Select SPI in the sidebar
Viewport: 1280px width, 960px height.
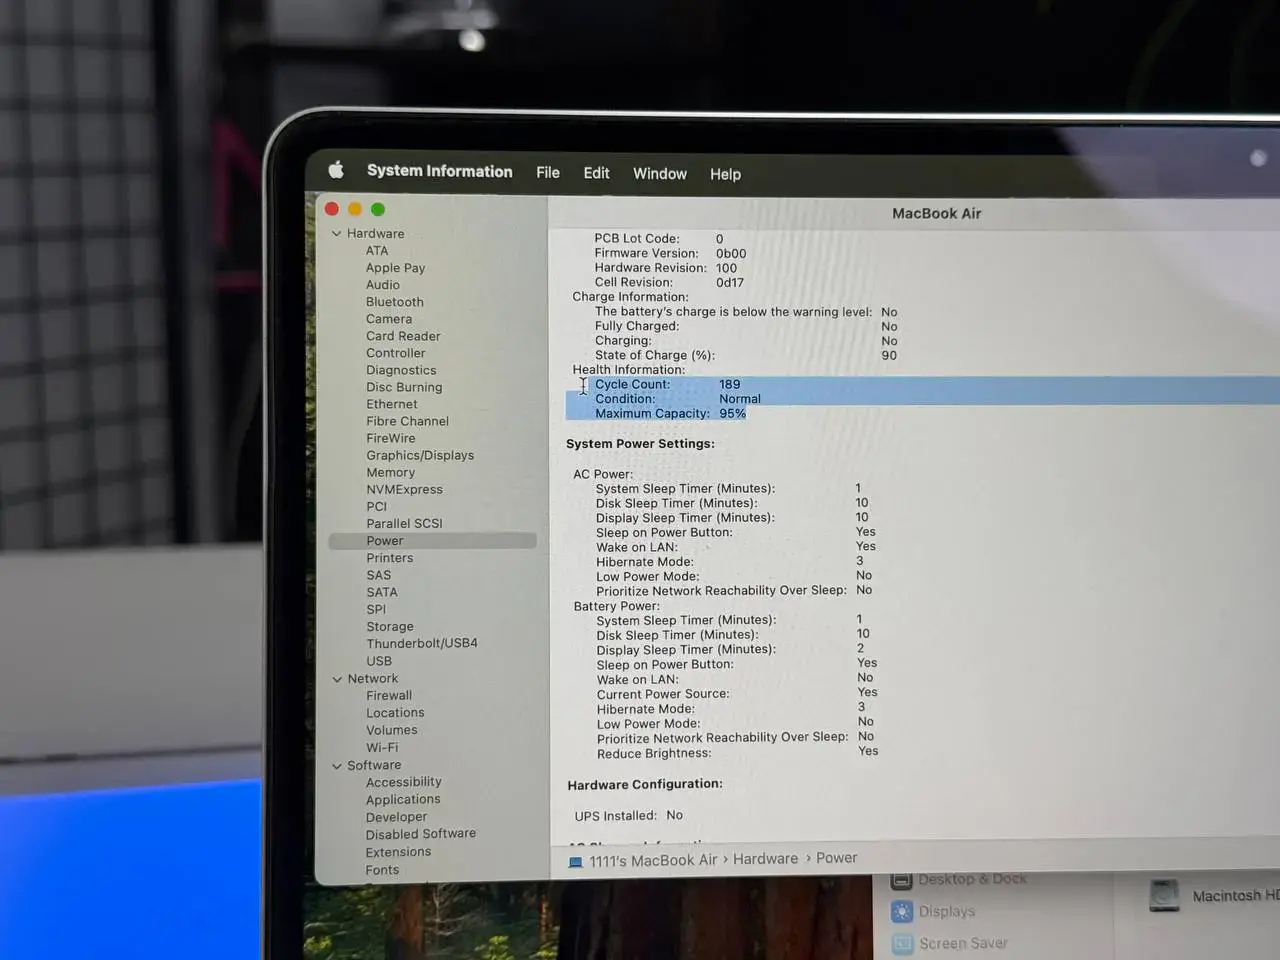click(x=375, y=609)
